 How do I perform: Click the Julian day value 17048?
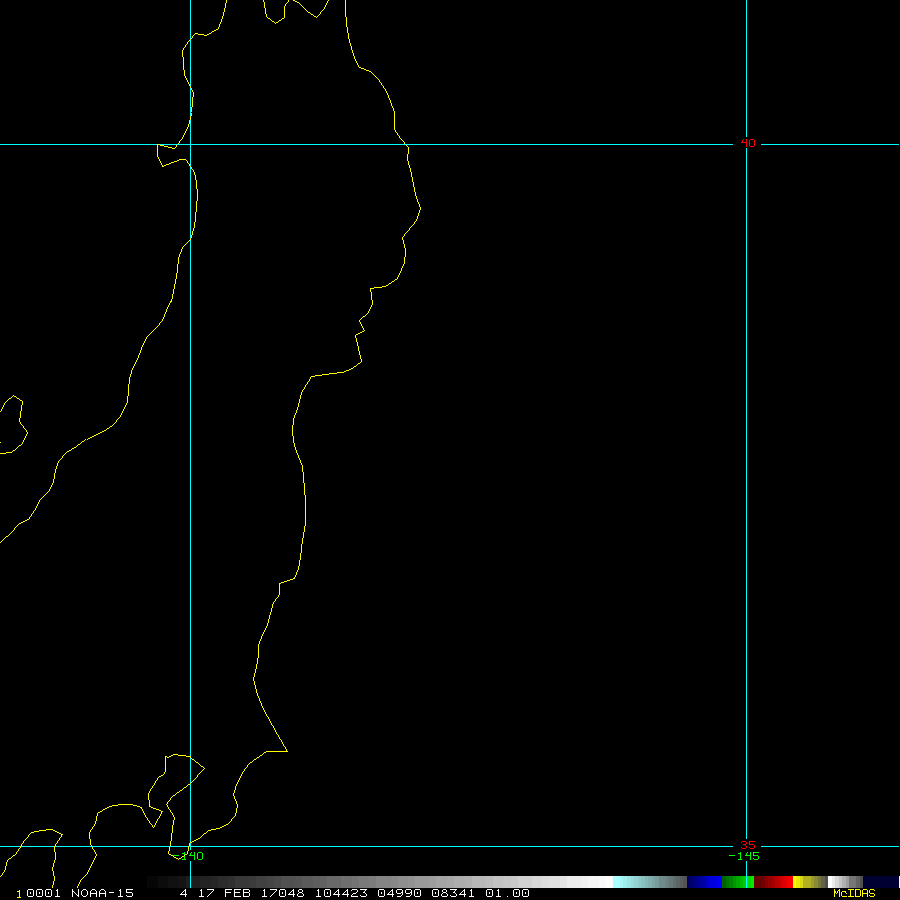point(282,893)
